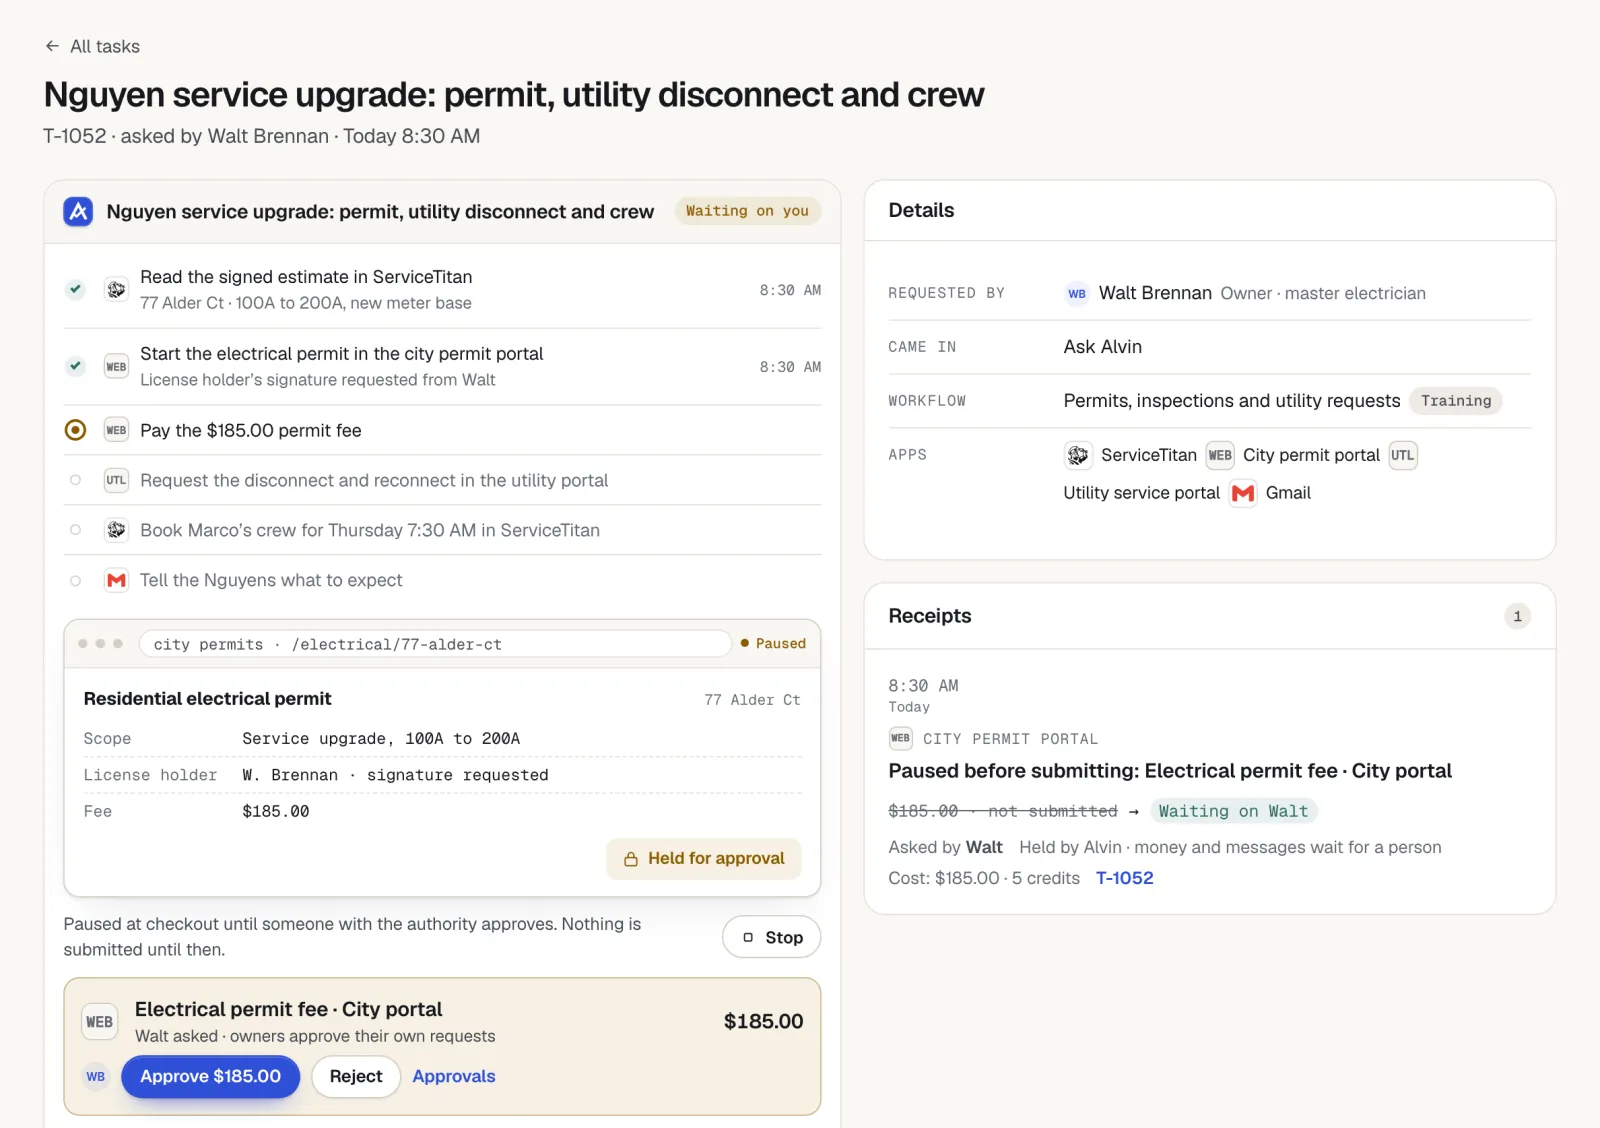Click the Receipts count badge showing 1
The image size is (1600, 1128).
point(1517,616)
